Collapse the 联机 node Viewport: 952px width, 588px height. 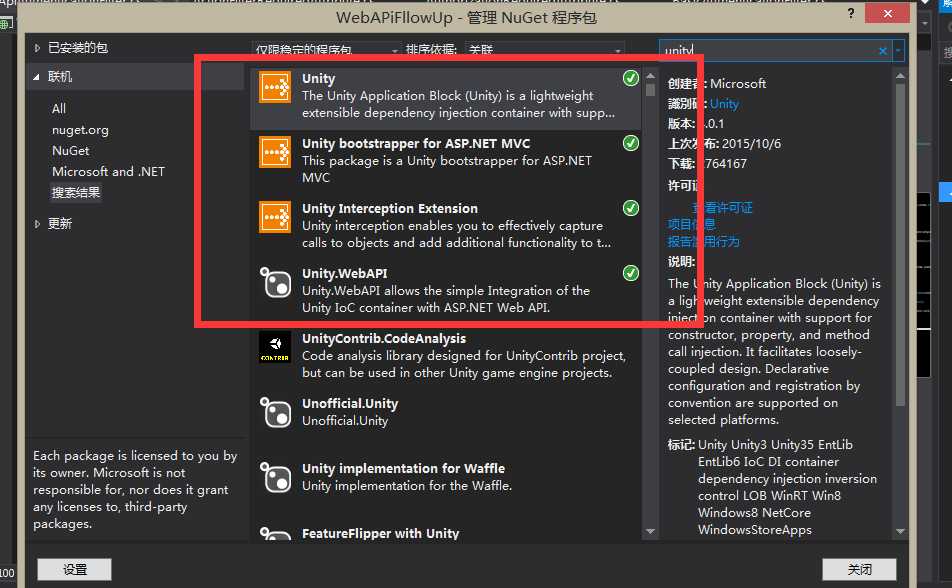point(36,77)
